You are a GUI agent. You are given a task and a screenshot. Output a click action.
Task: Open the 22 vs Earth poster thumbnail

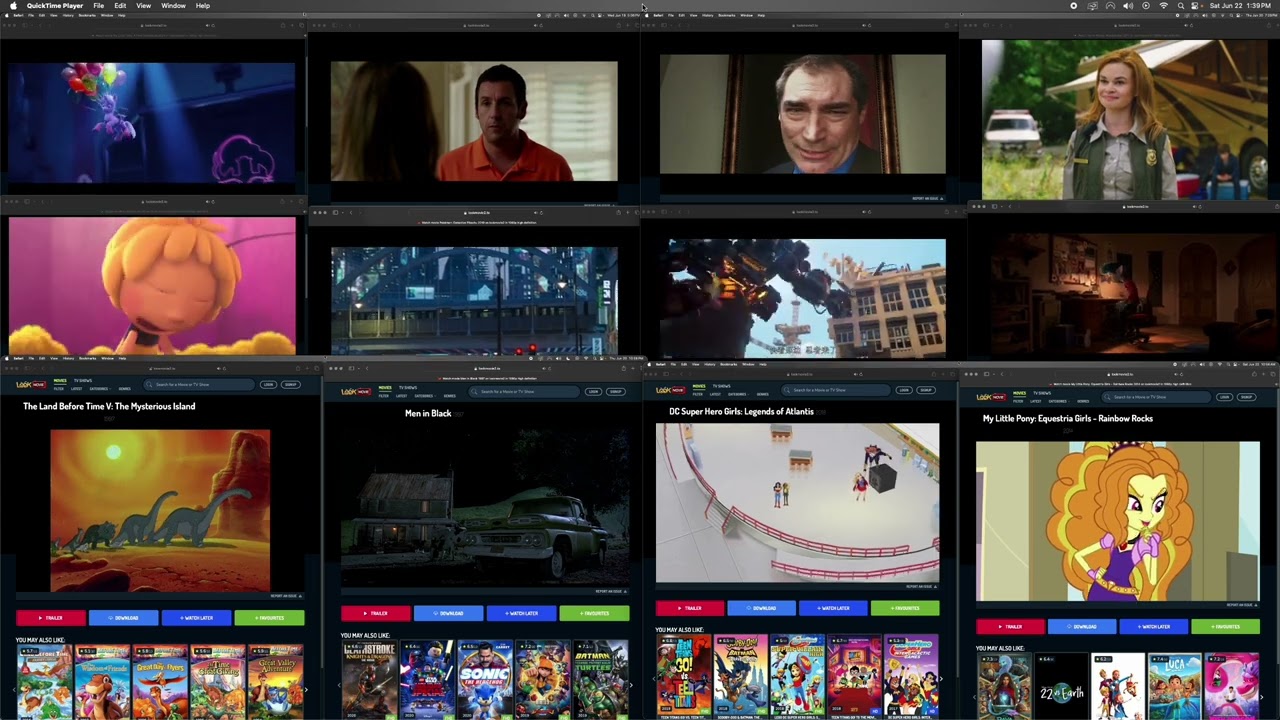click(1061, 687)
